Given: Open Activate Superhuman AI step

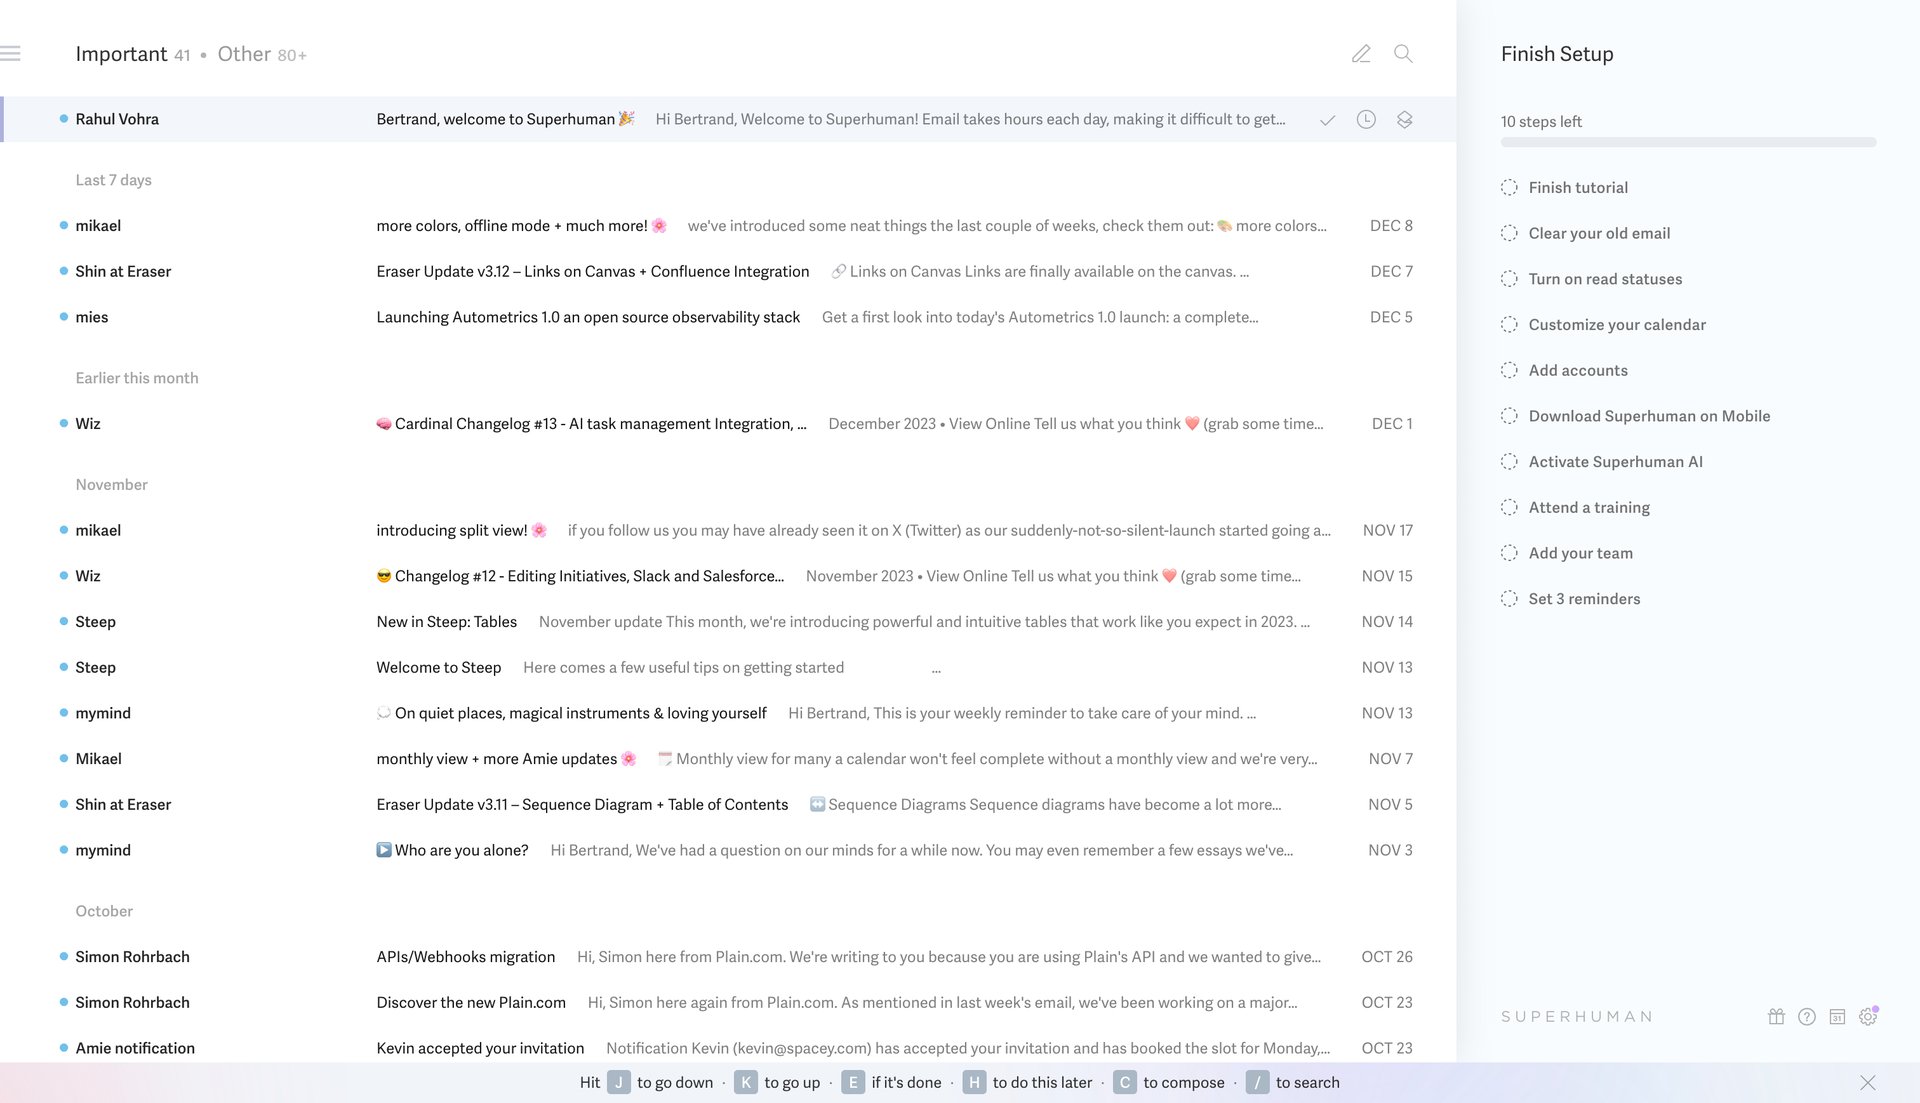Looking at the screenshot, I should tap(1615, 462).
